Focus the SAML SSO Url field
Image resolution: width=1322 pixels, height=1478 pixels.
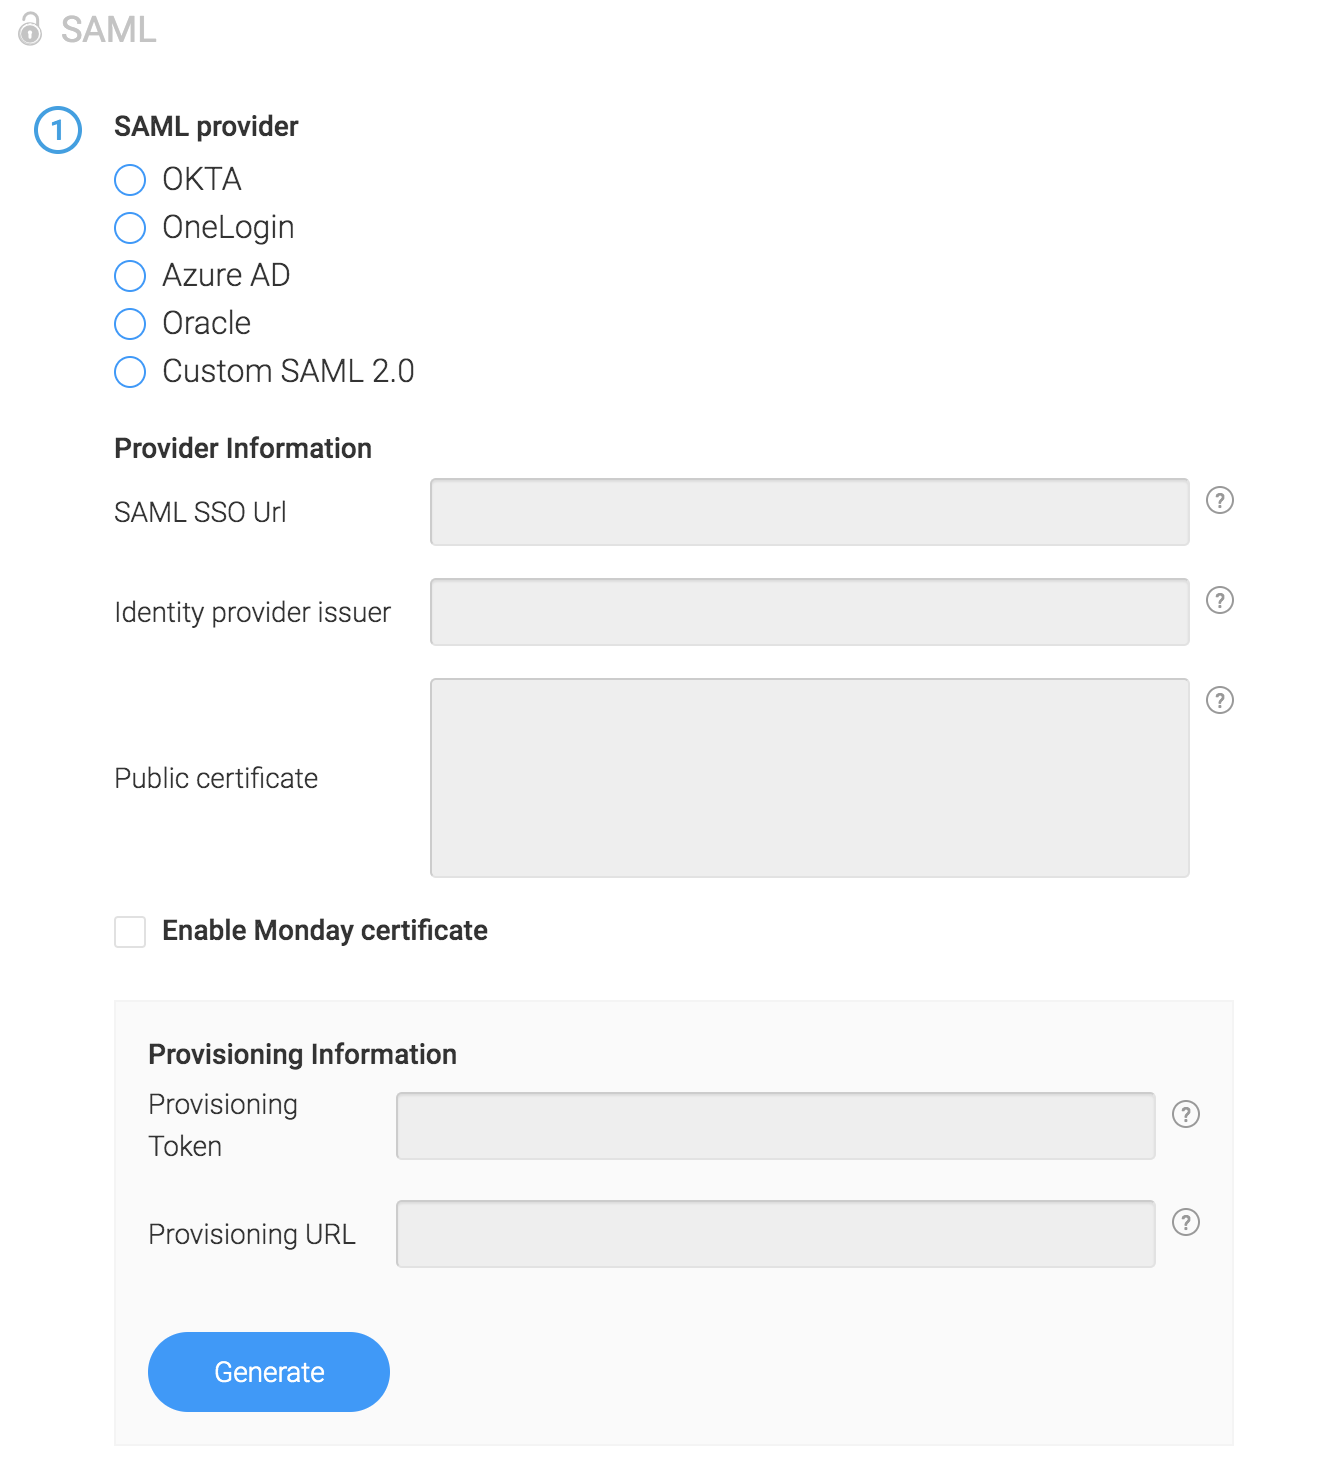pyautogui.click(x=810, y=512)
